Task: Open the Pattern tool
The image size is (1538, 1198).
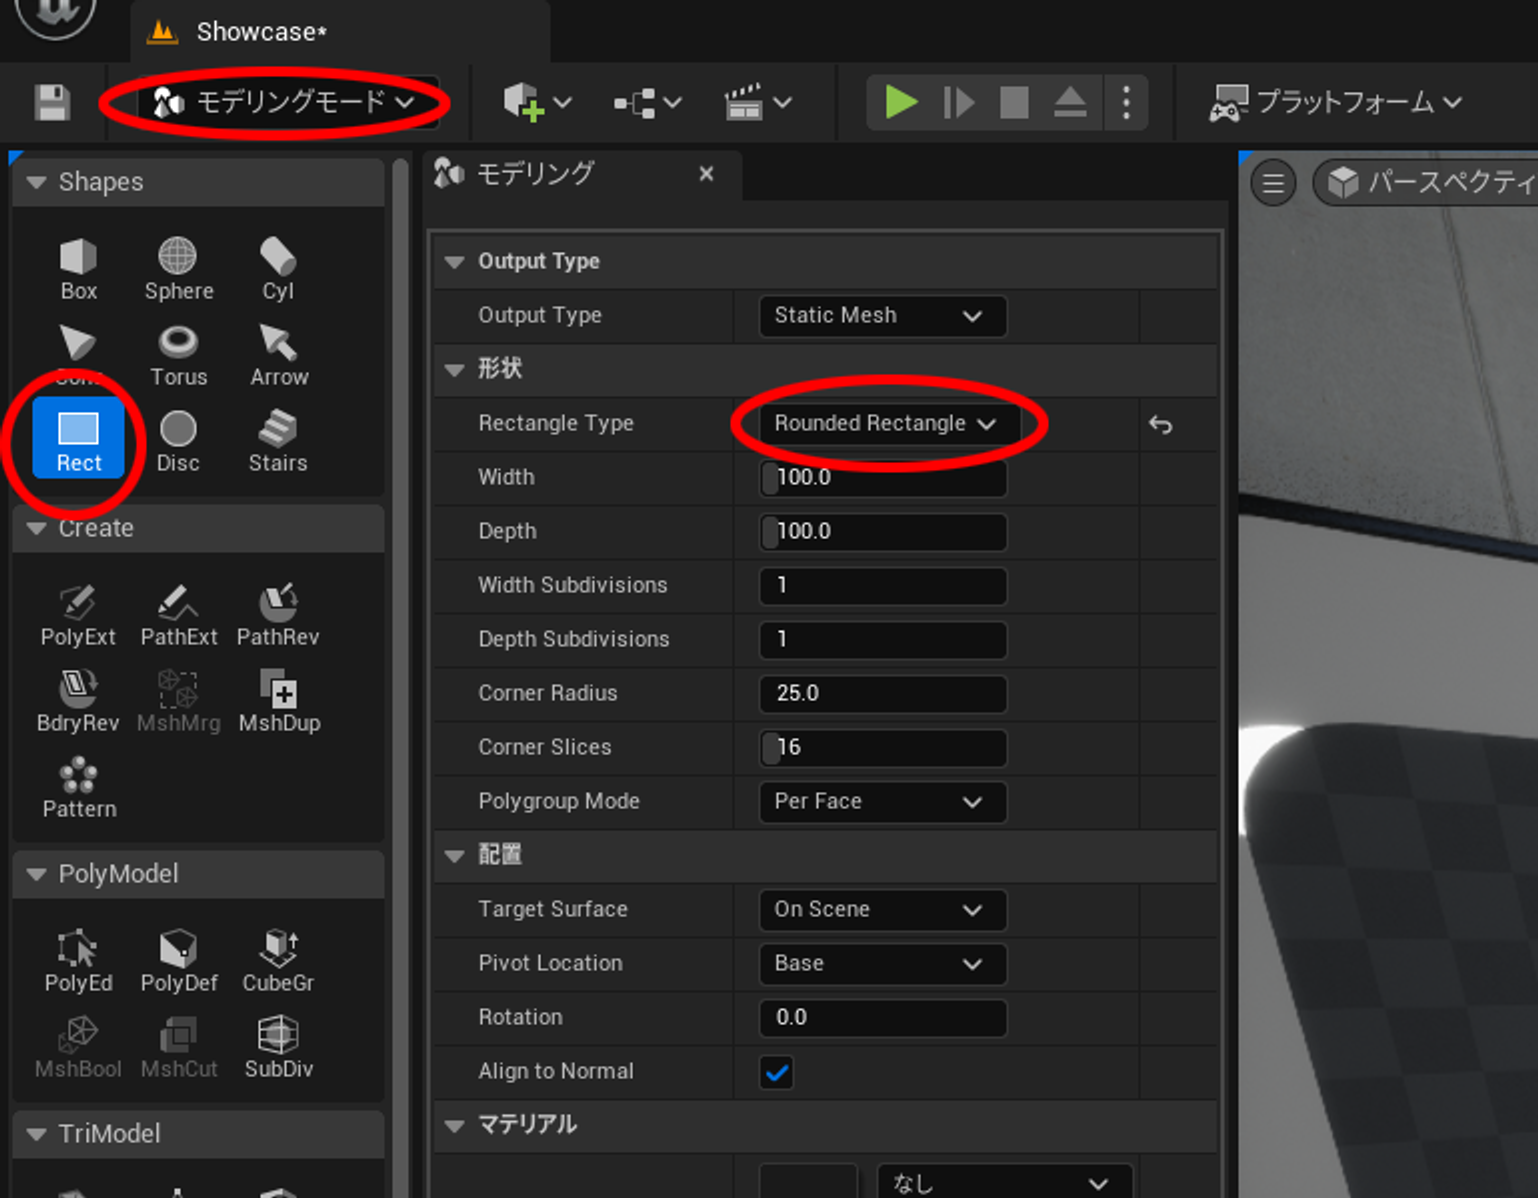Action: click(78, 788)
